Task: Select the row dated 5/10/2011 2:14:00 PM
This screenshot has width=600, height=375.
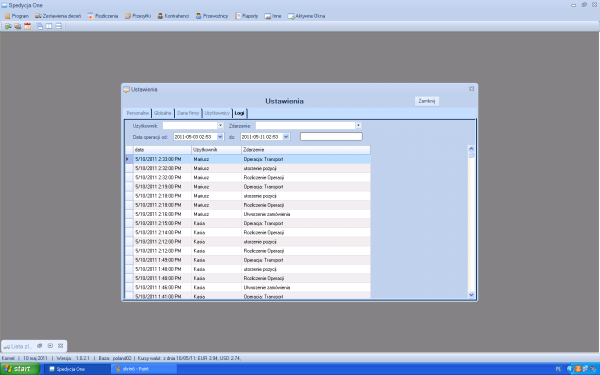Action: 248,233
